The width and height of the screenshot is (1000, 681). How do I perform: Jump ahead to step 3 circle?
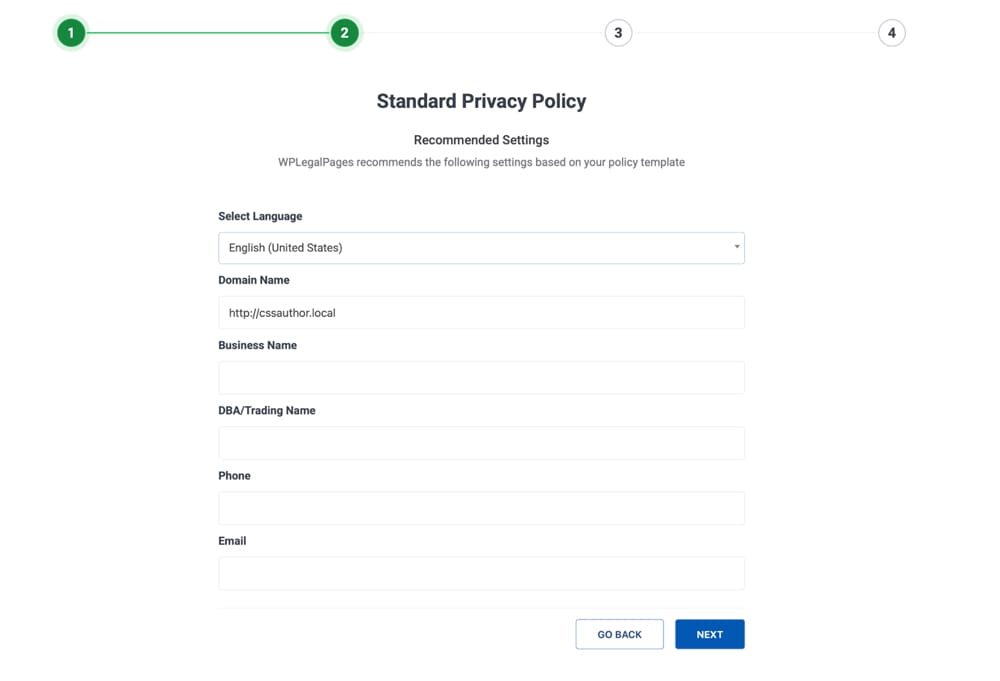coord(617,31)
